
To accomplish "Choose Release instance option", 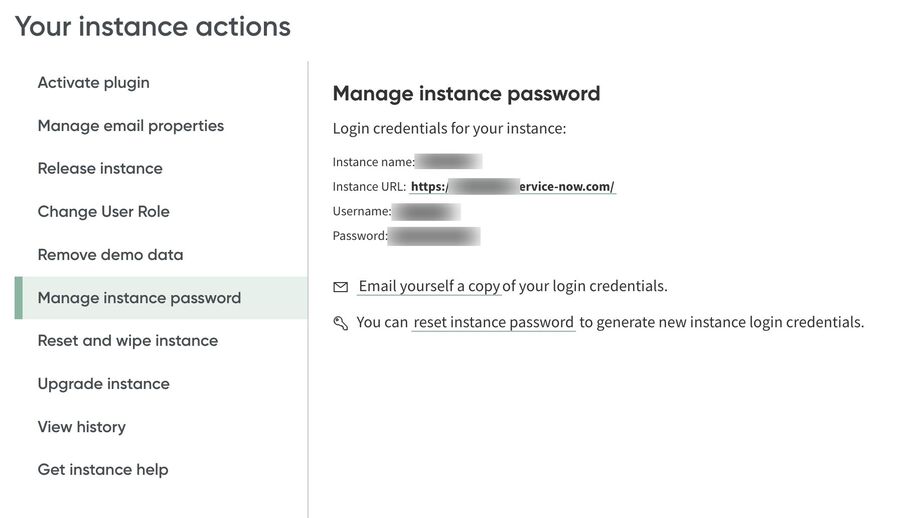I will coord(100,169).
